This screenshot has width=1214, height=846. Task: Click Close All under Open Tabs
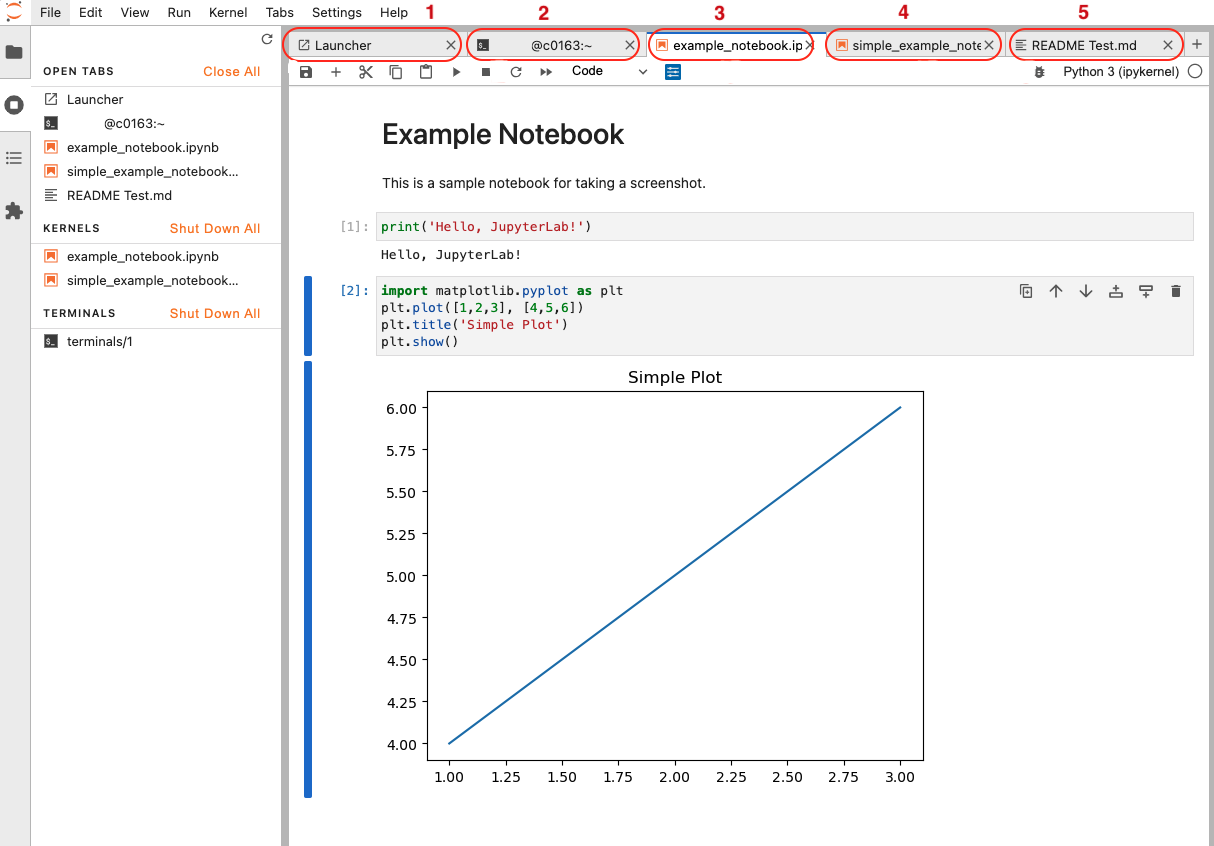(231, 71)
